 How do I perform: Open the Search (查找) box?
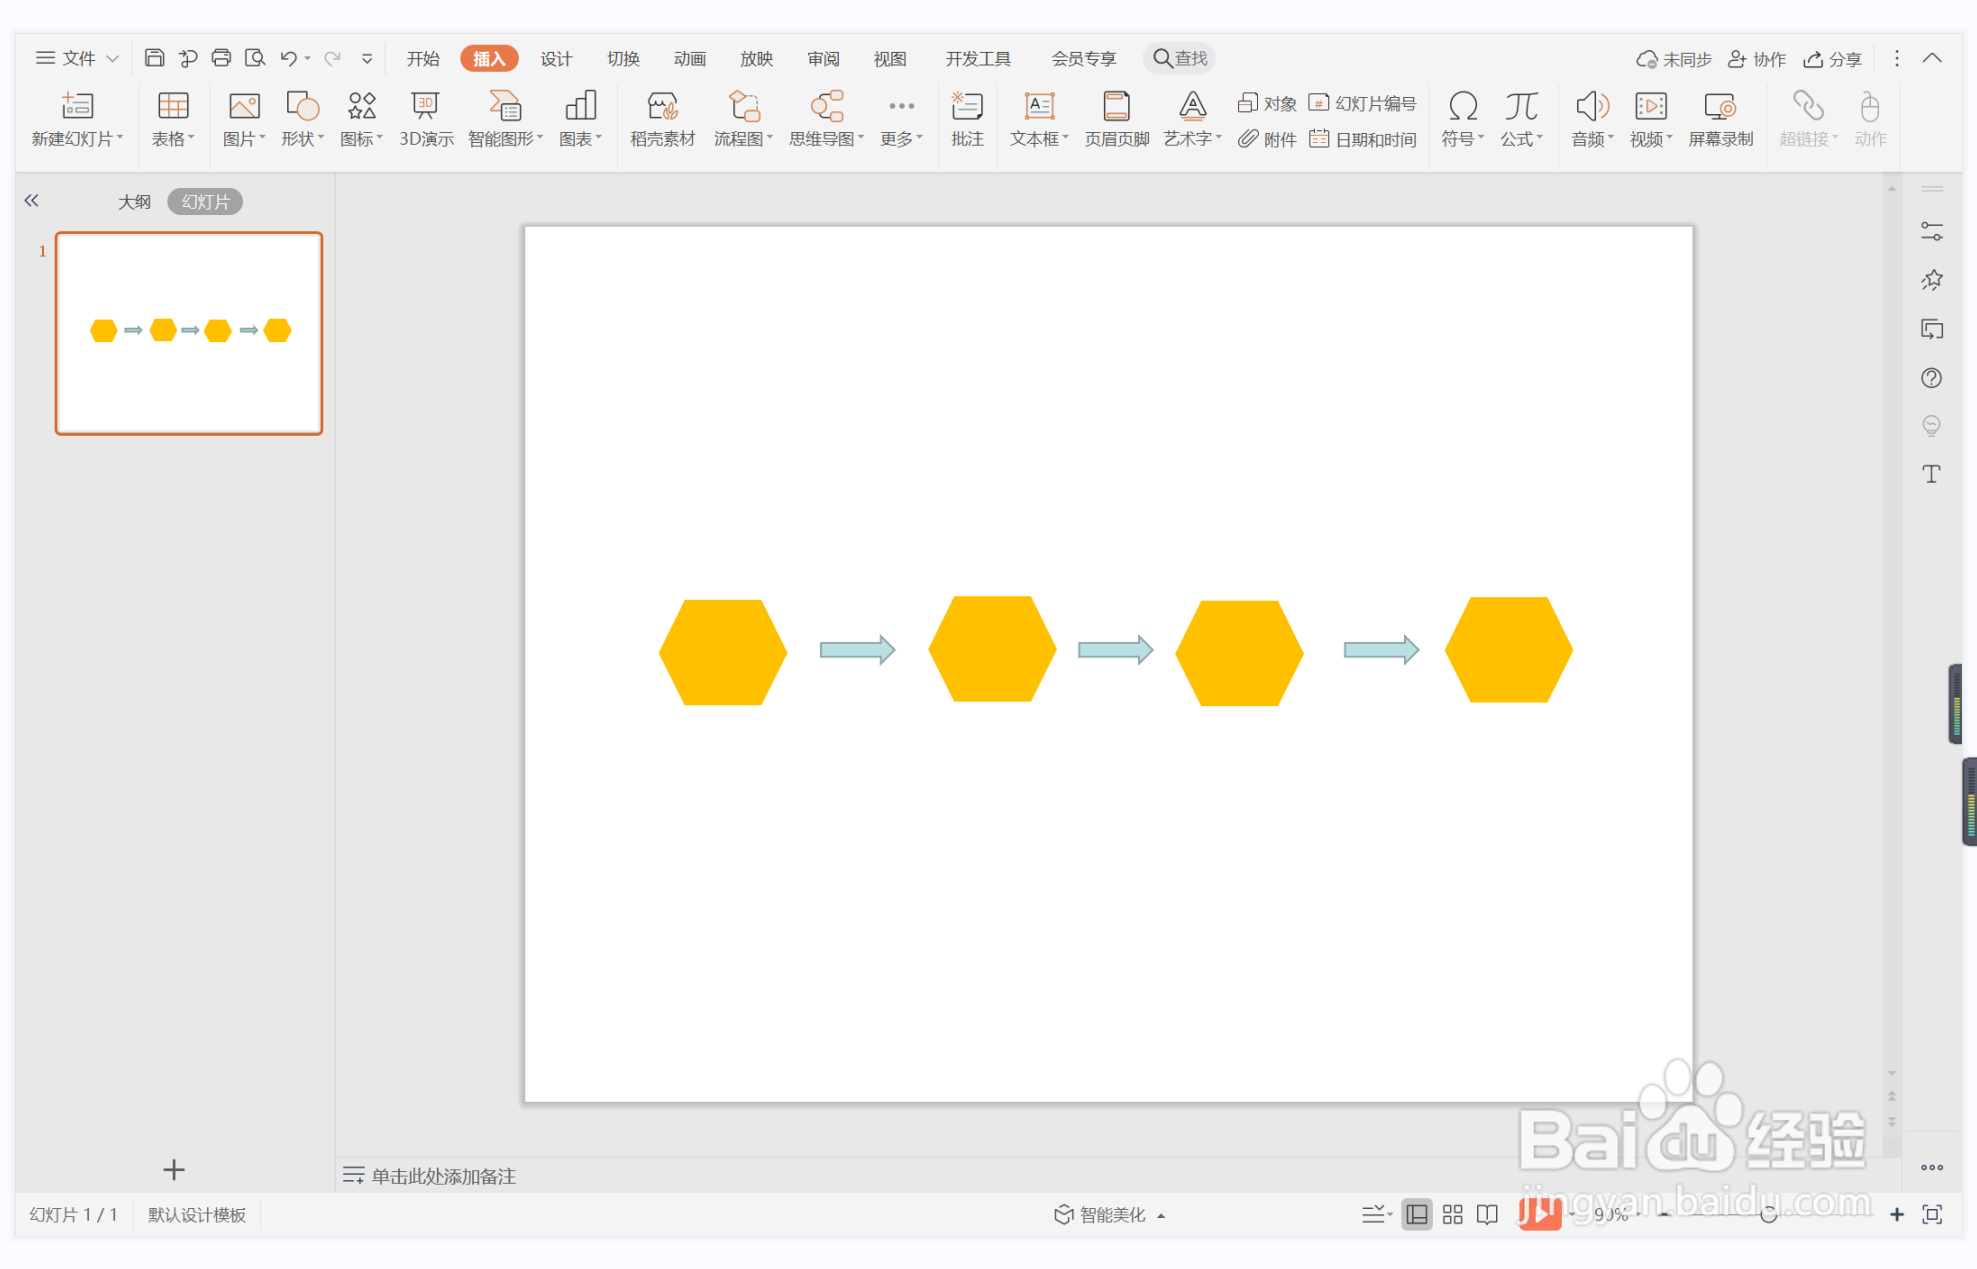1181,58
